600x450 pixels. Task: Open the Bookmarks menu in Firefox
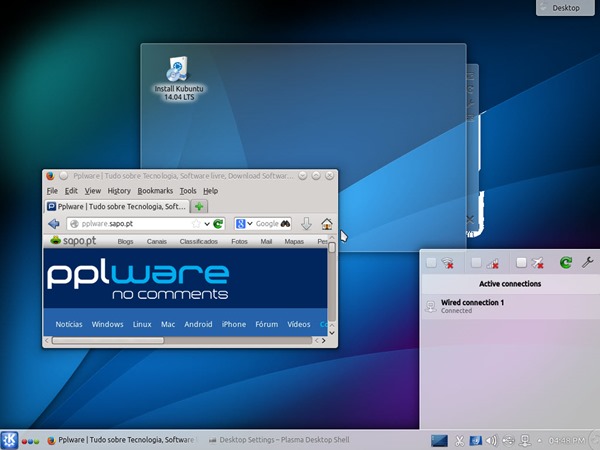[155, 191]
